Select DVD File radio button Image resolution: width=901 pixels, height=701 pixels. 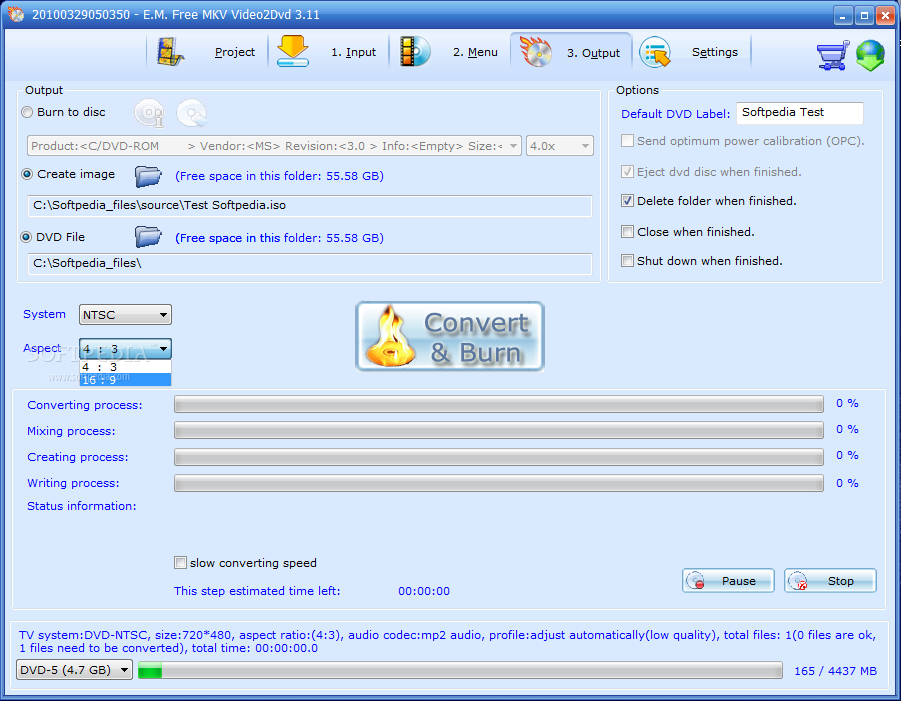pyautogui.click(x=26, y=237)
